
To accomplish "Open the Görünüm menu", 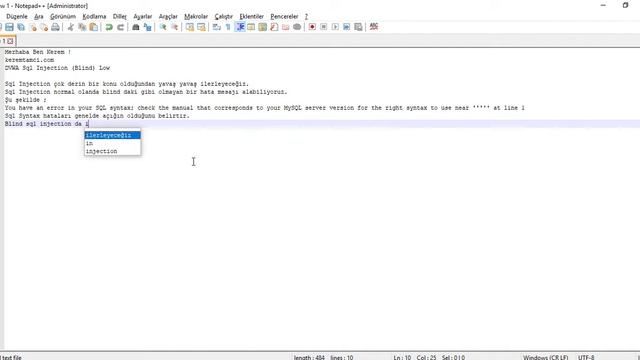I will (x=63, y=16).
